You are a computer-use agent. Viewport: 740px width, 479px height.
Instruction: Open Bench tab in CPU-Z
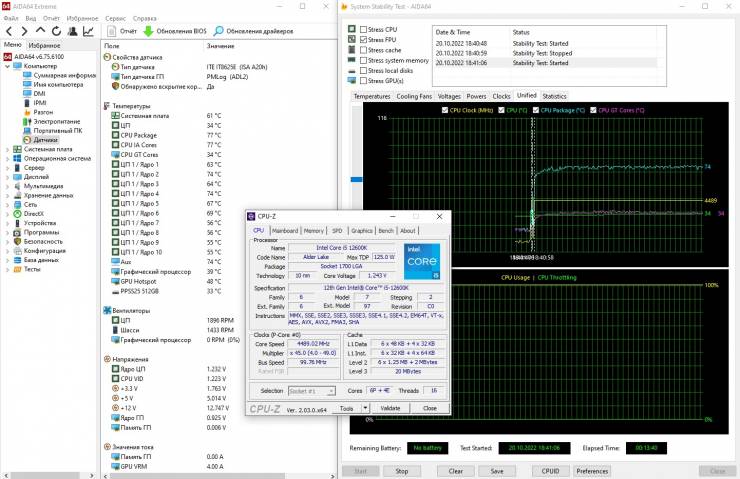tap(386, 231)
